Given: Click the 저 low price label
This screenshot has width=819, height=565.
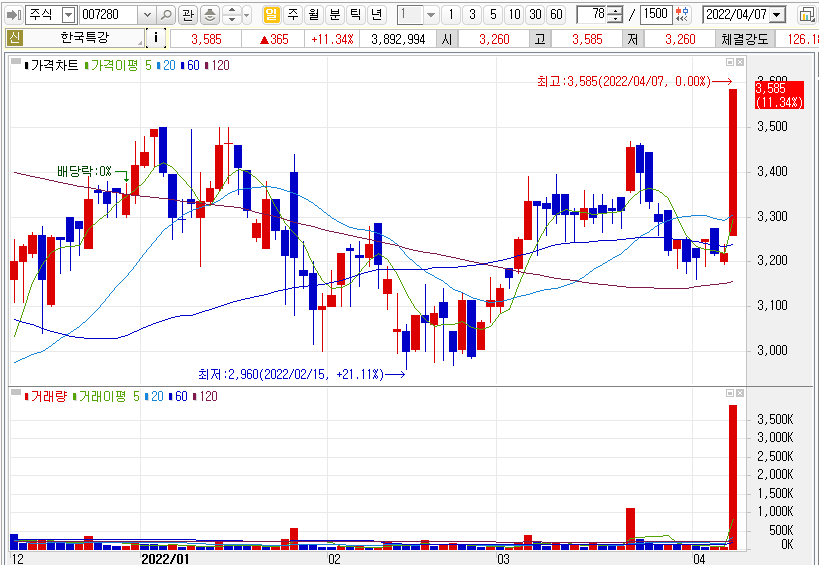Looking at the screenshot, I should 633,39.
